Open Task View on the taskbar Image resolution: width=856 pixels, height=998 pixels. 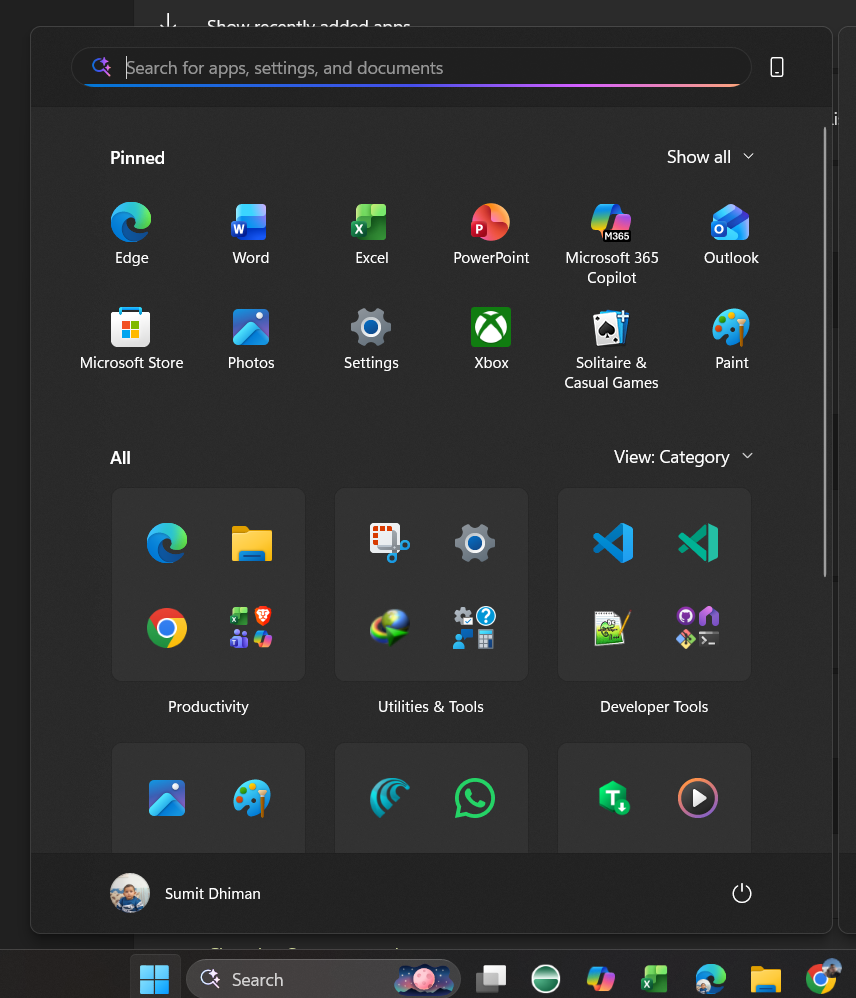click(x=491, y=979)
